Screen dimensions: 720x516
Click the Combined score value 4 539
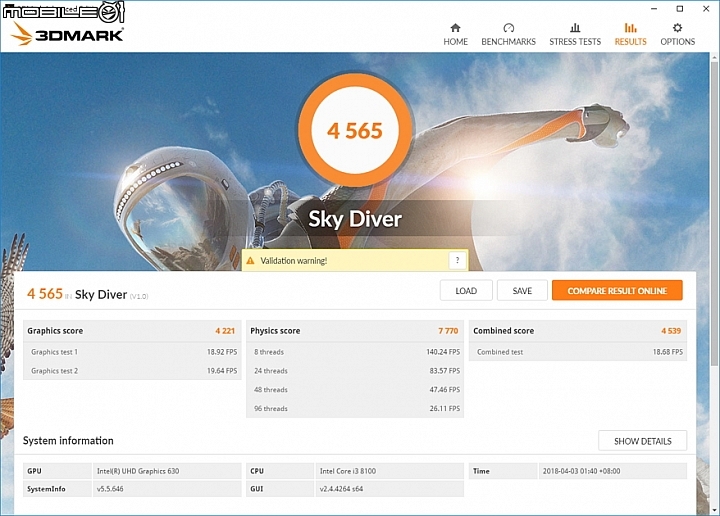coord(671,331)
